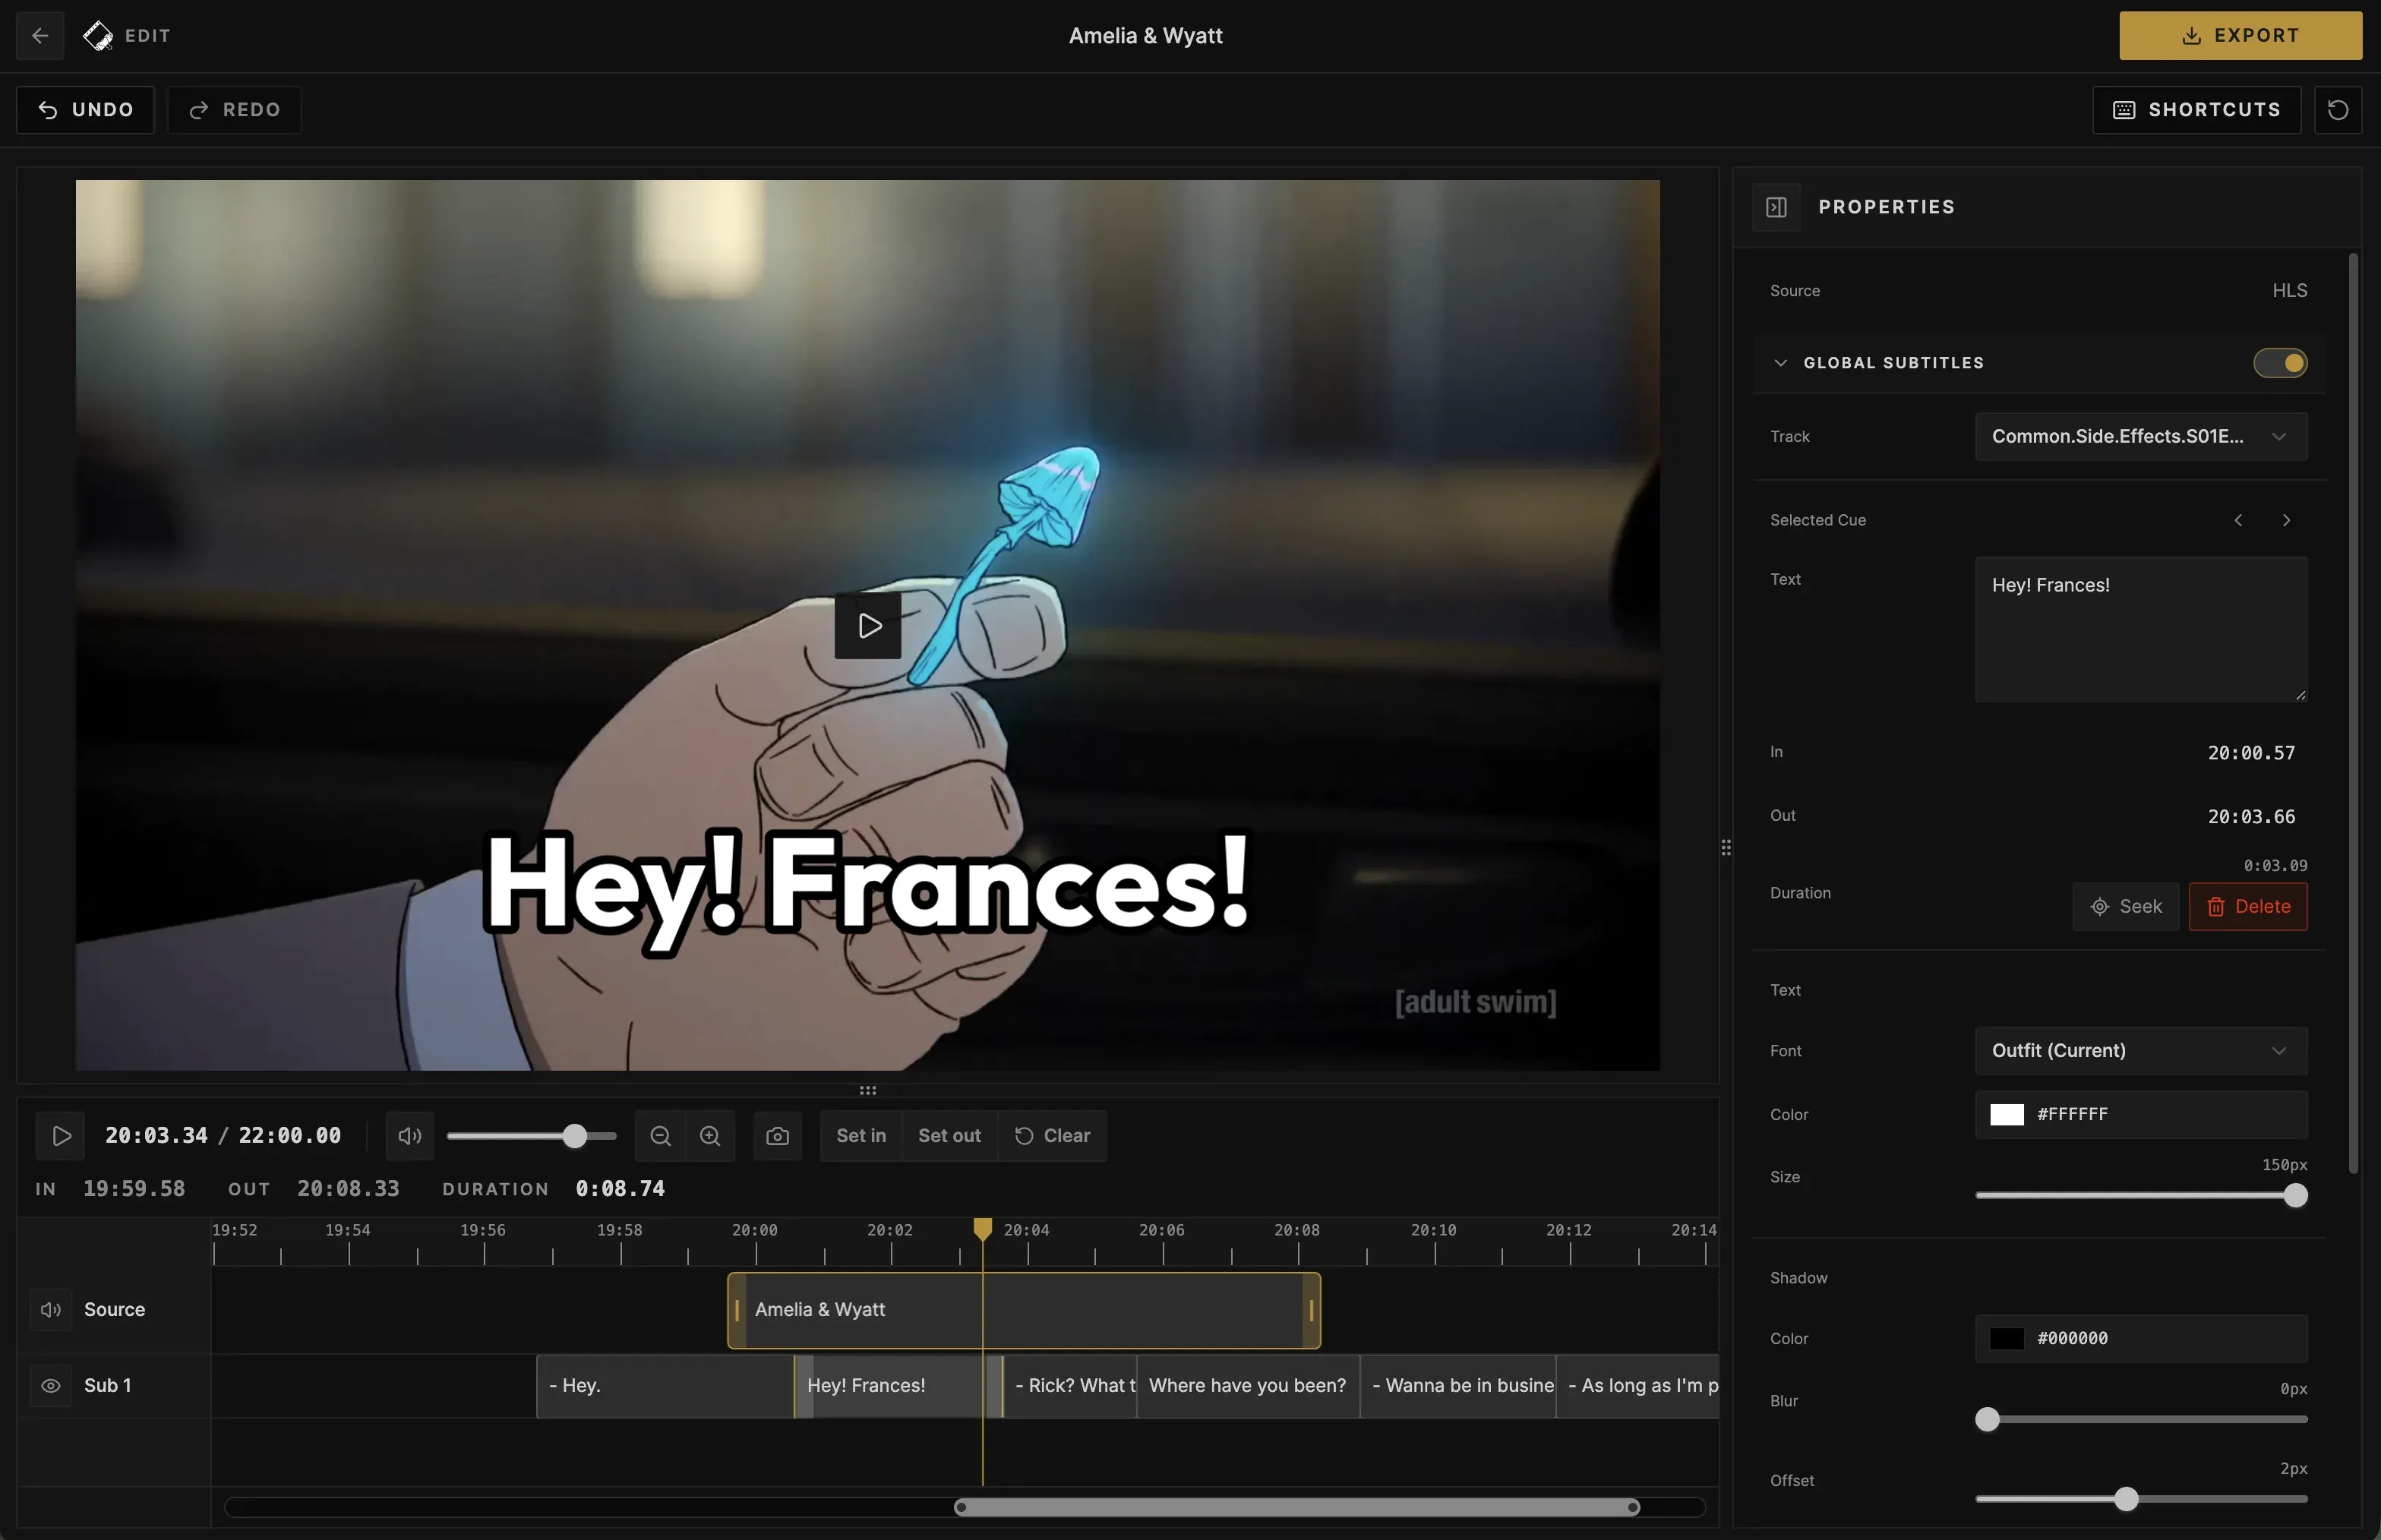Zoom out the timeline

[x=660, y=1136]
